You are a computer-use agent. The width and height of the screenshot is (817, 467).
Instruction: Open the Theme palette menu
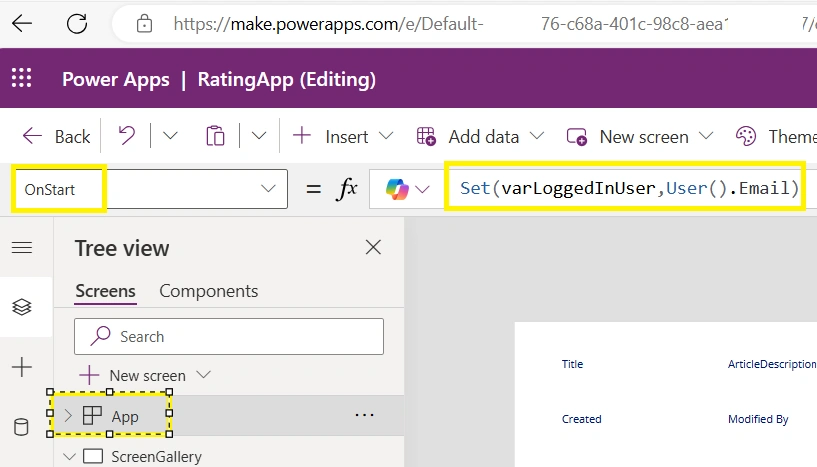pyautogui.click(x=776, y=137)
